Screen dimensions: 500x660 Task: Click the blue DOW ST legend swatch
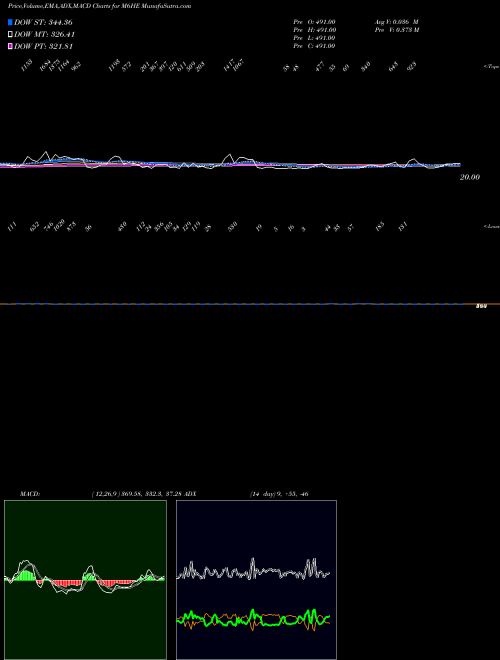point(10,22)
